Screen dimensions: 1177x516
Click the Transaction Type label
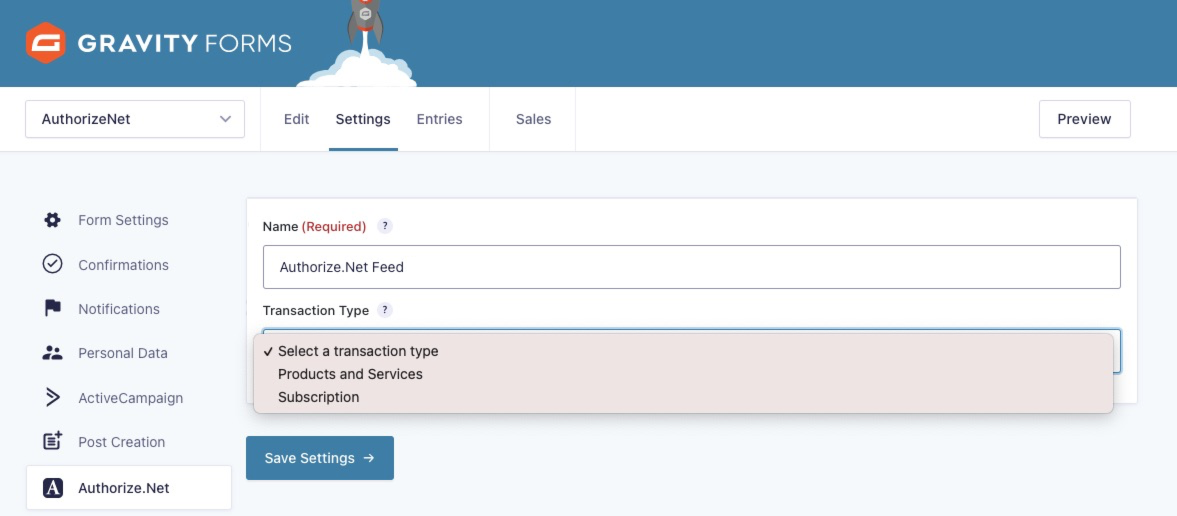point(315,310)
